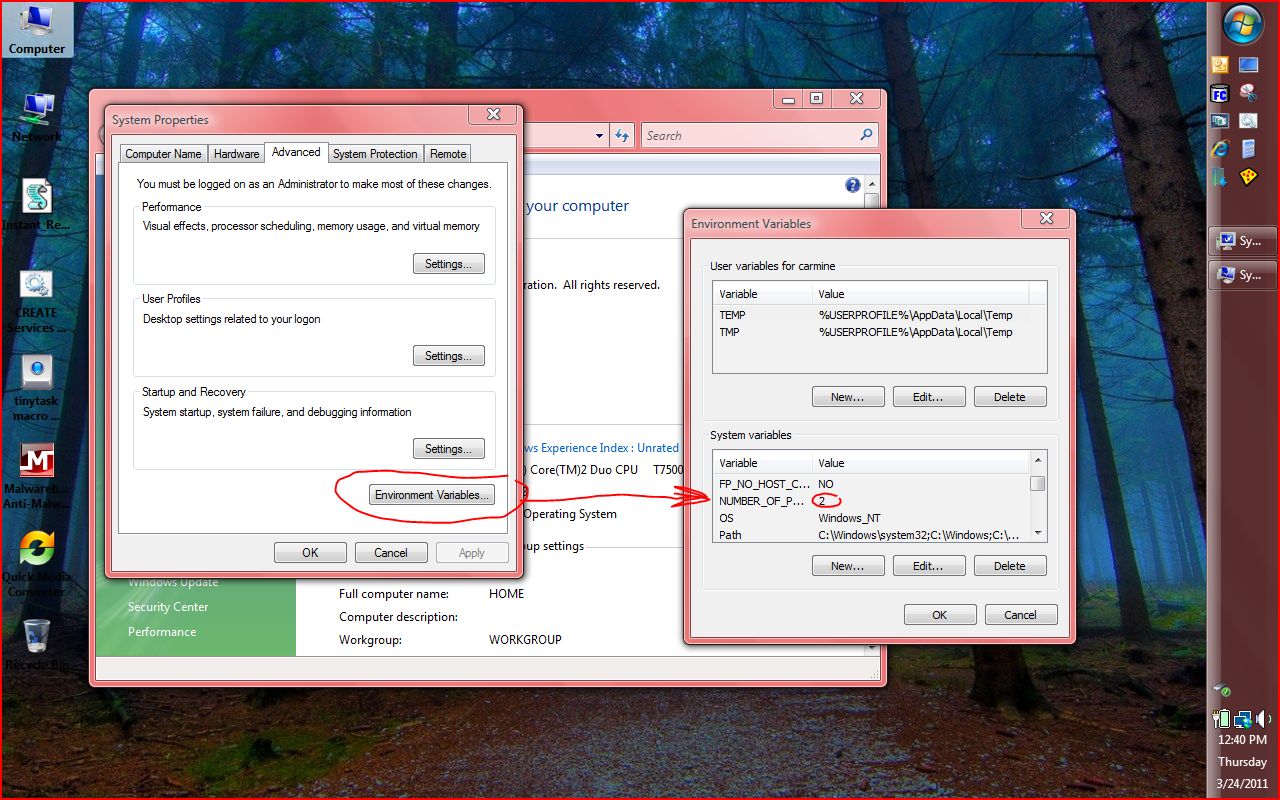This screenshot has height=800, width=1280.
Task: Switch to the Remote tab
Action: point(448,154)
